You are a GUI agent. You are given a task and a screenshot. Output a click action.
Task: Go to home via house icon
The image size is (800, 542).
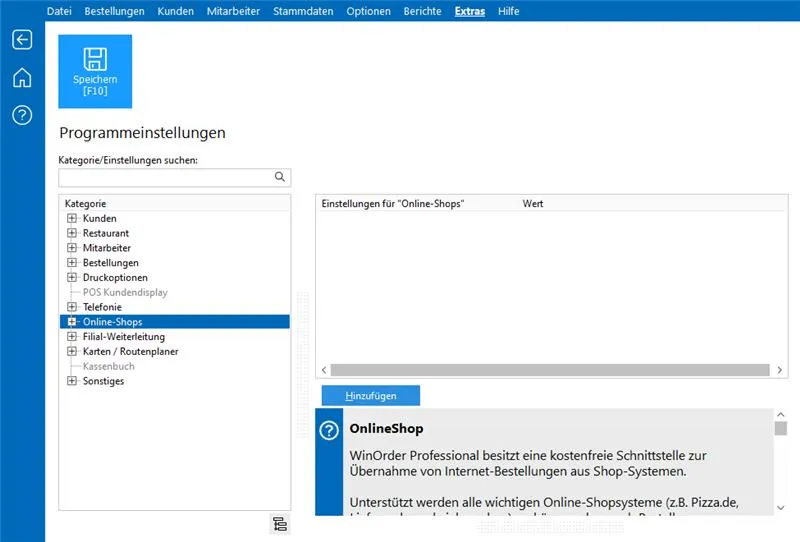click(22, 78)
